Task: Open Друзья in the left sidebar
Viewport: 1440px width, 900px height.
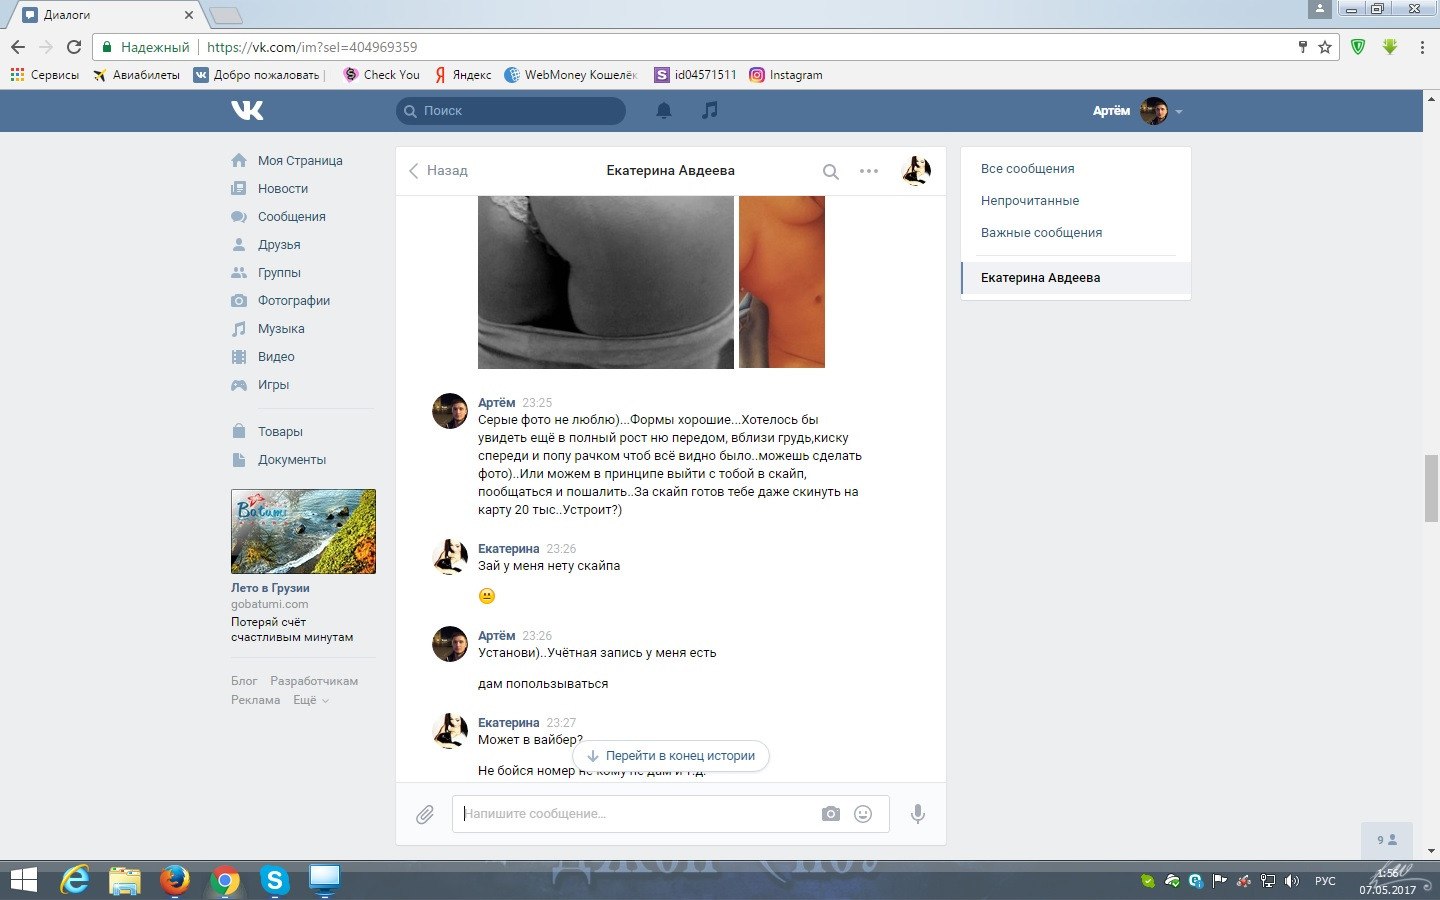Action: pos(279,245)
